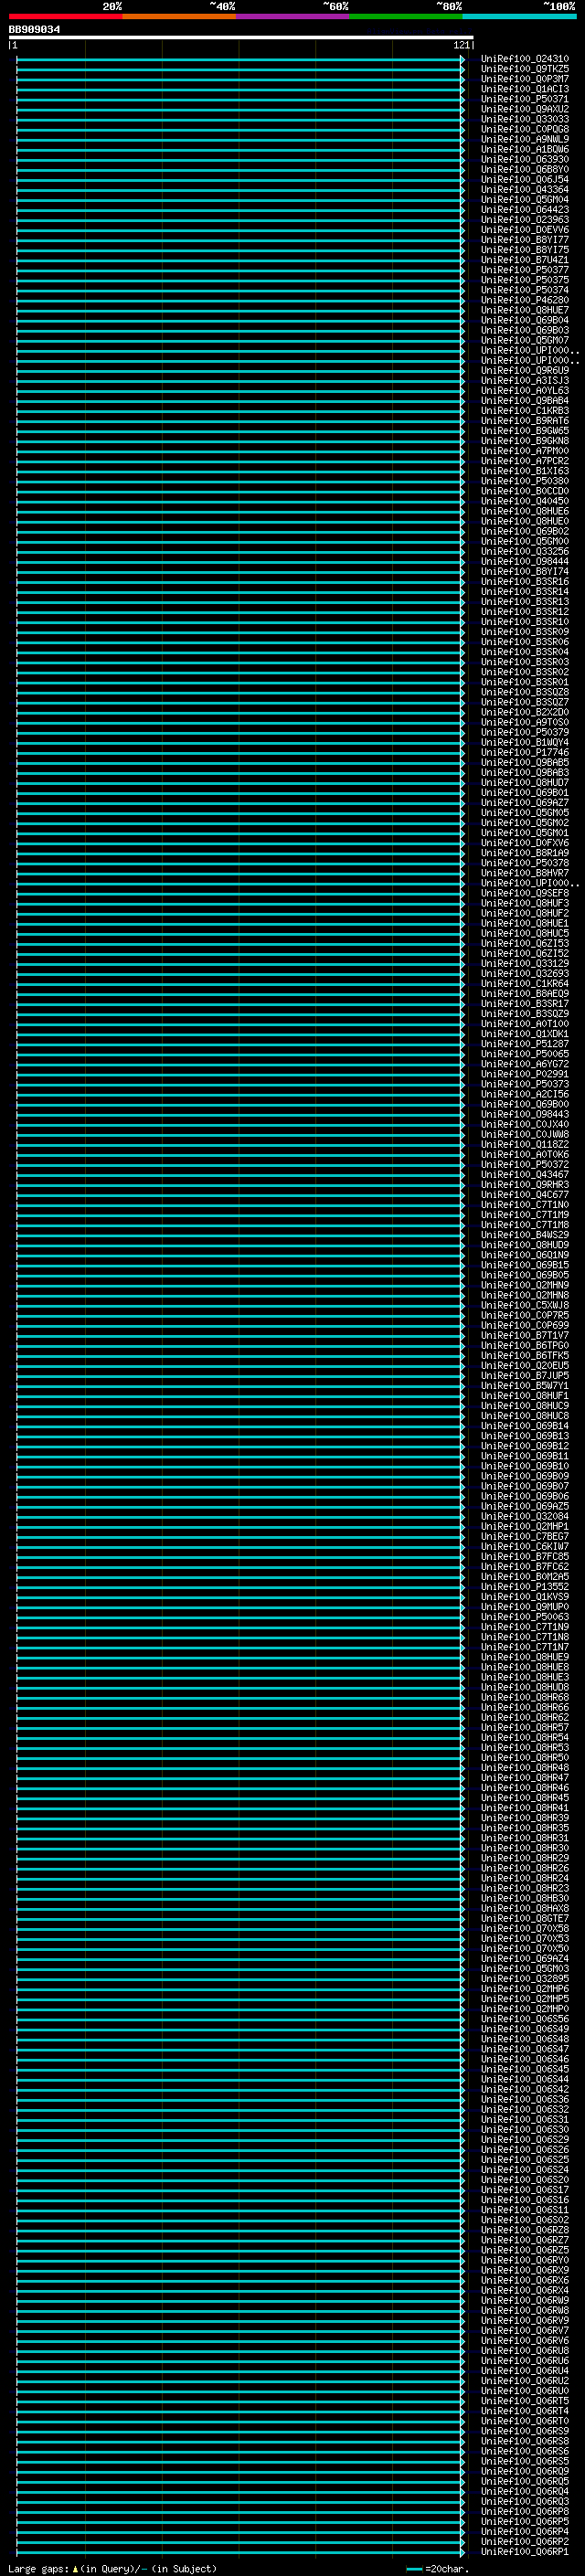Click the green ~80% identity legend segment

click(406, 16)
